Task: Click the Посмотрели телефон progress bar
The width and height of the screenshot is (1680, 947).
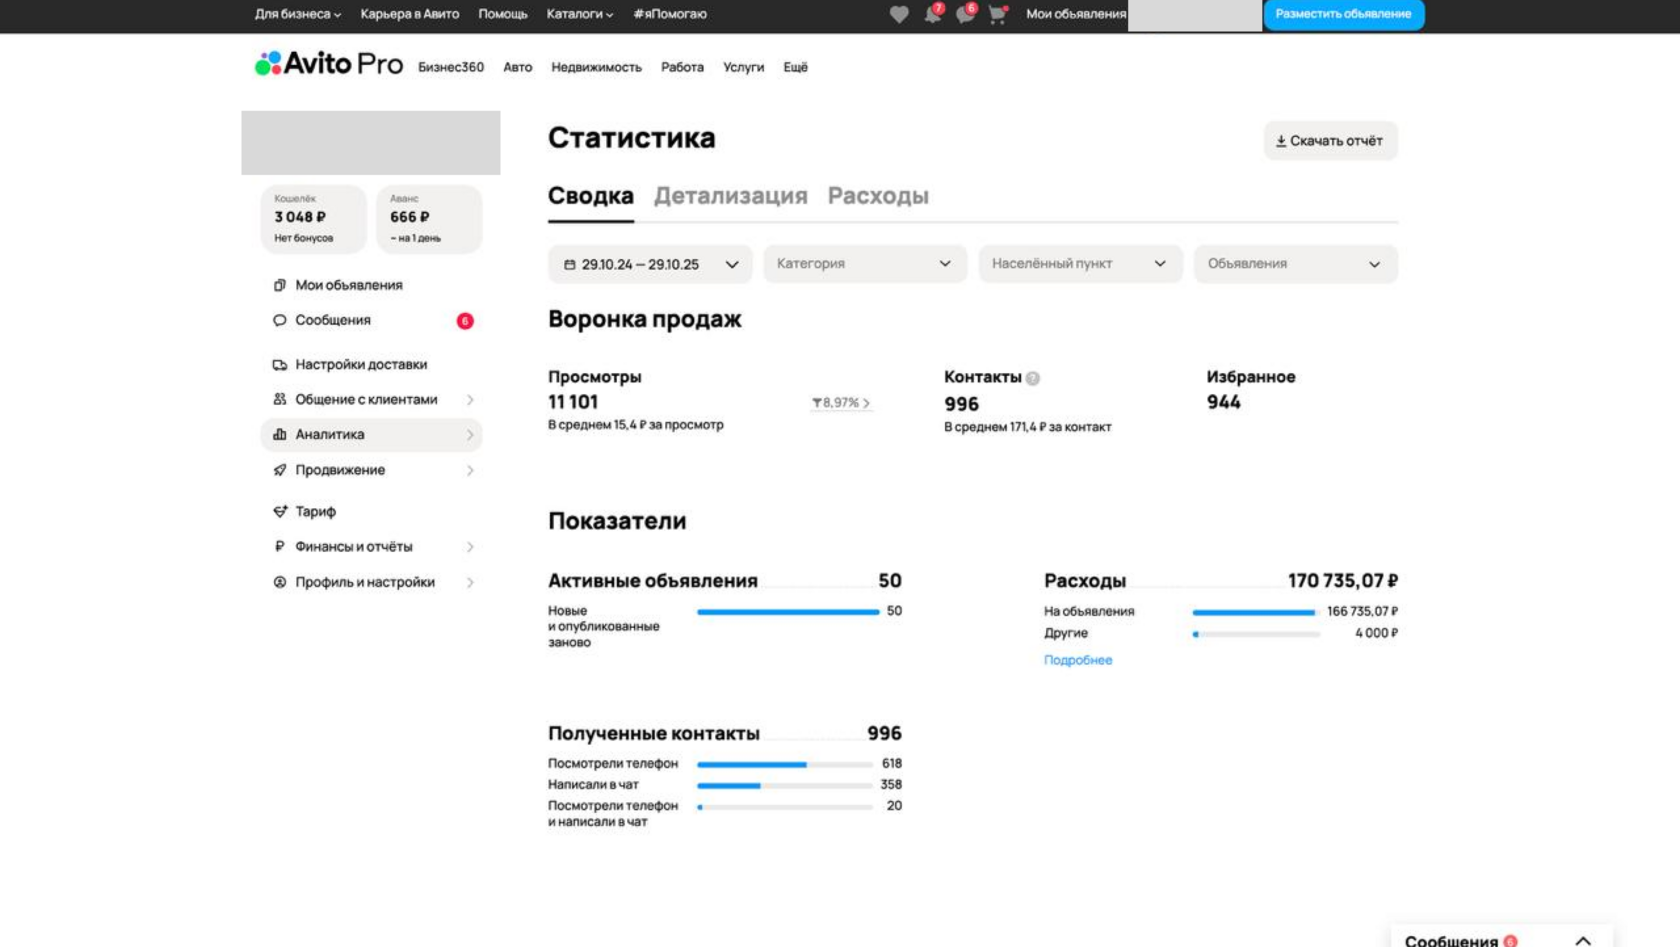Action: [785, 764]
